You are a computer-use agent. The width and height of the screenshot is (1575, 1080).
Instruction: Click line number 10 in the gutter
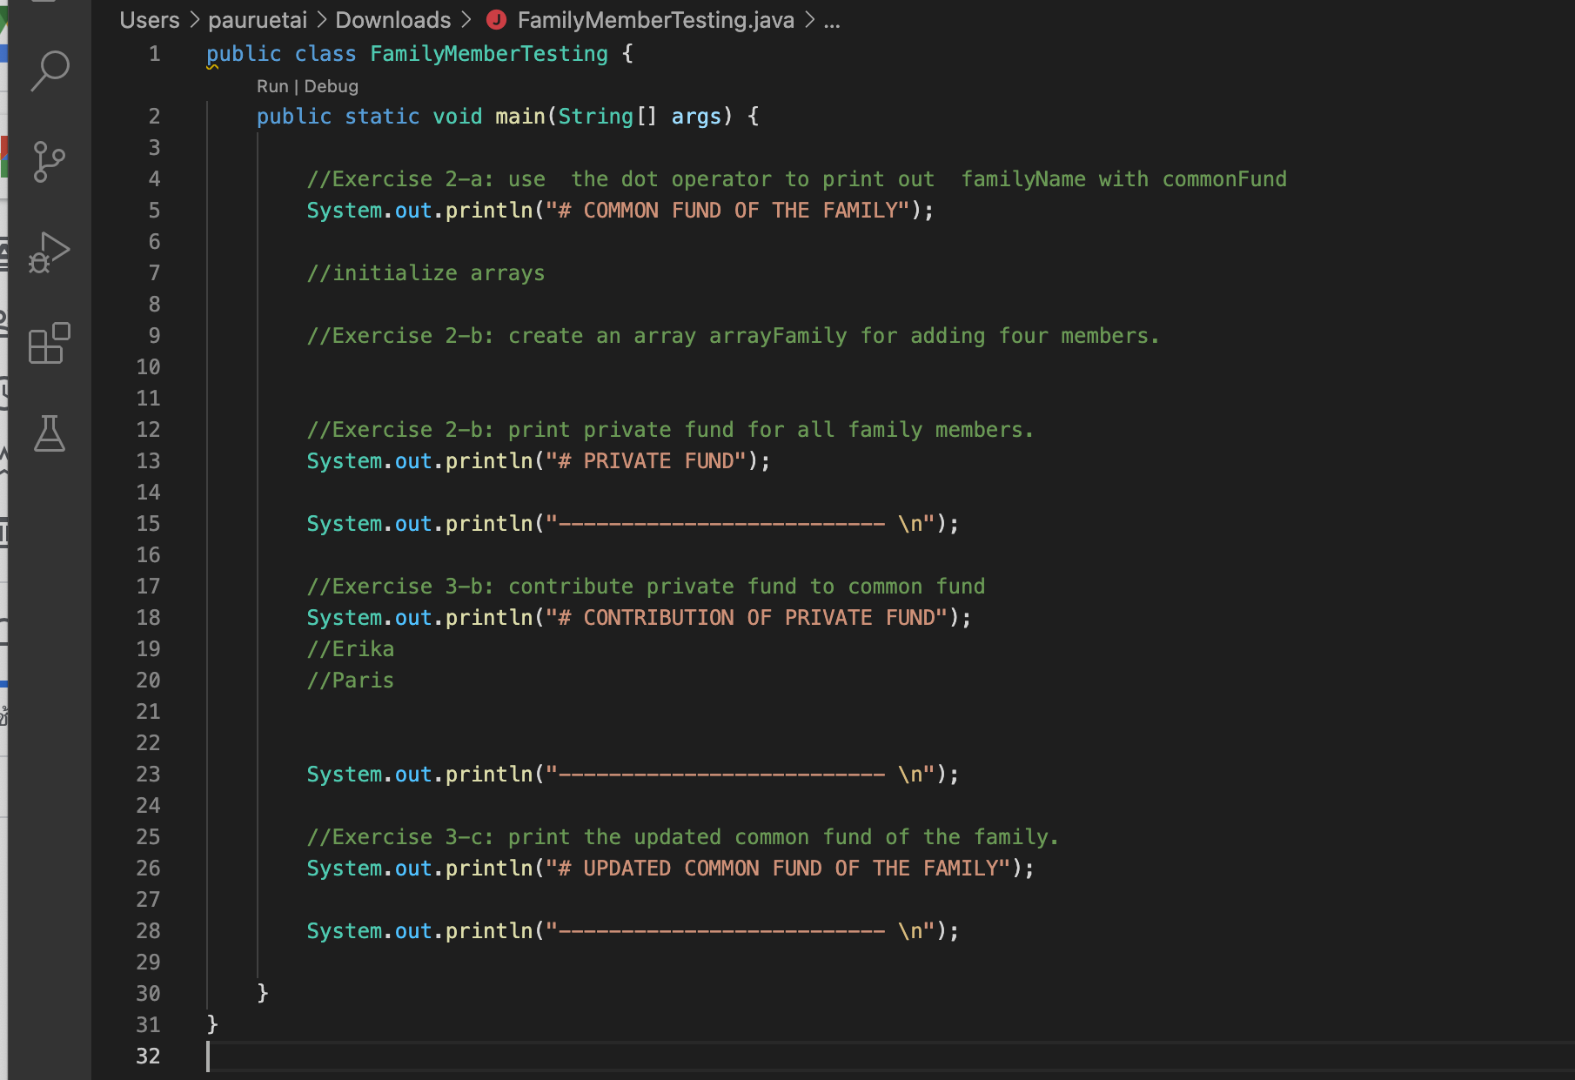pos(148,367)
